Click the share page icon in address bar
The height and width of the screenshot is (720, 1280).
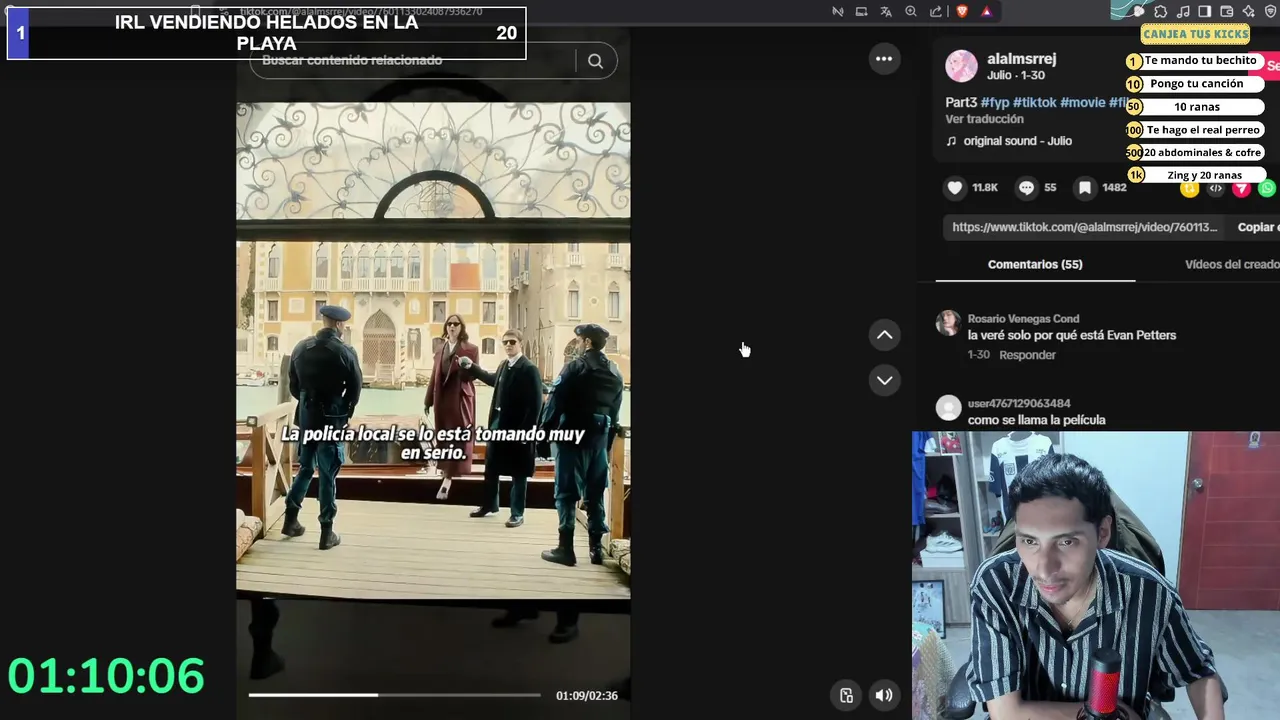pyautogui.click(x=936, y=12)
